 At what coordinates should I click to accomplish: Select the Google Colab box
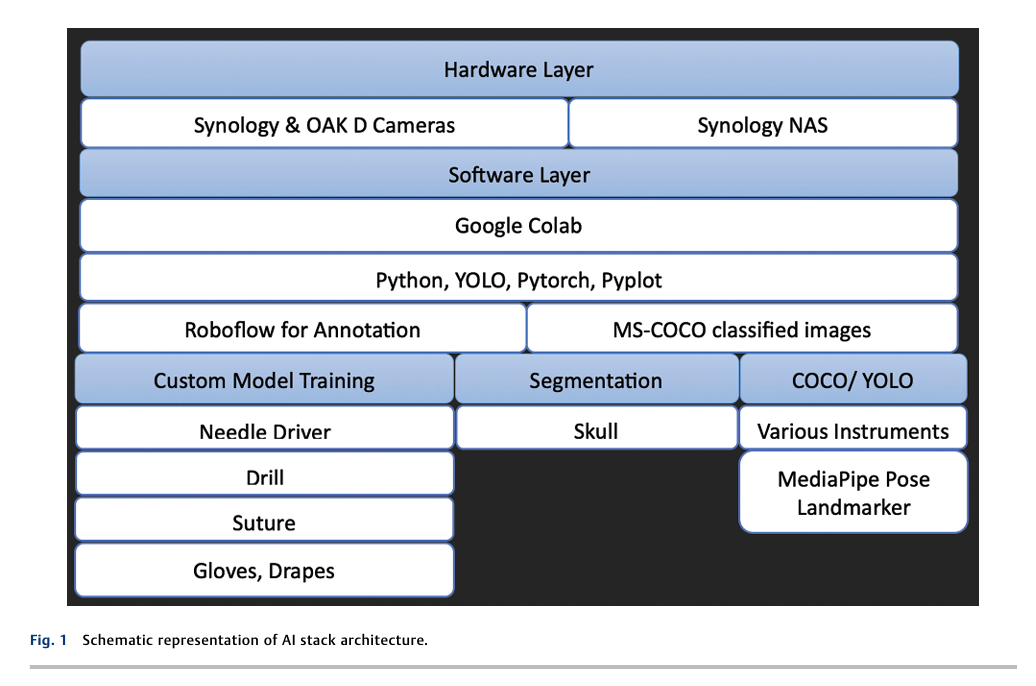519,225
